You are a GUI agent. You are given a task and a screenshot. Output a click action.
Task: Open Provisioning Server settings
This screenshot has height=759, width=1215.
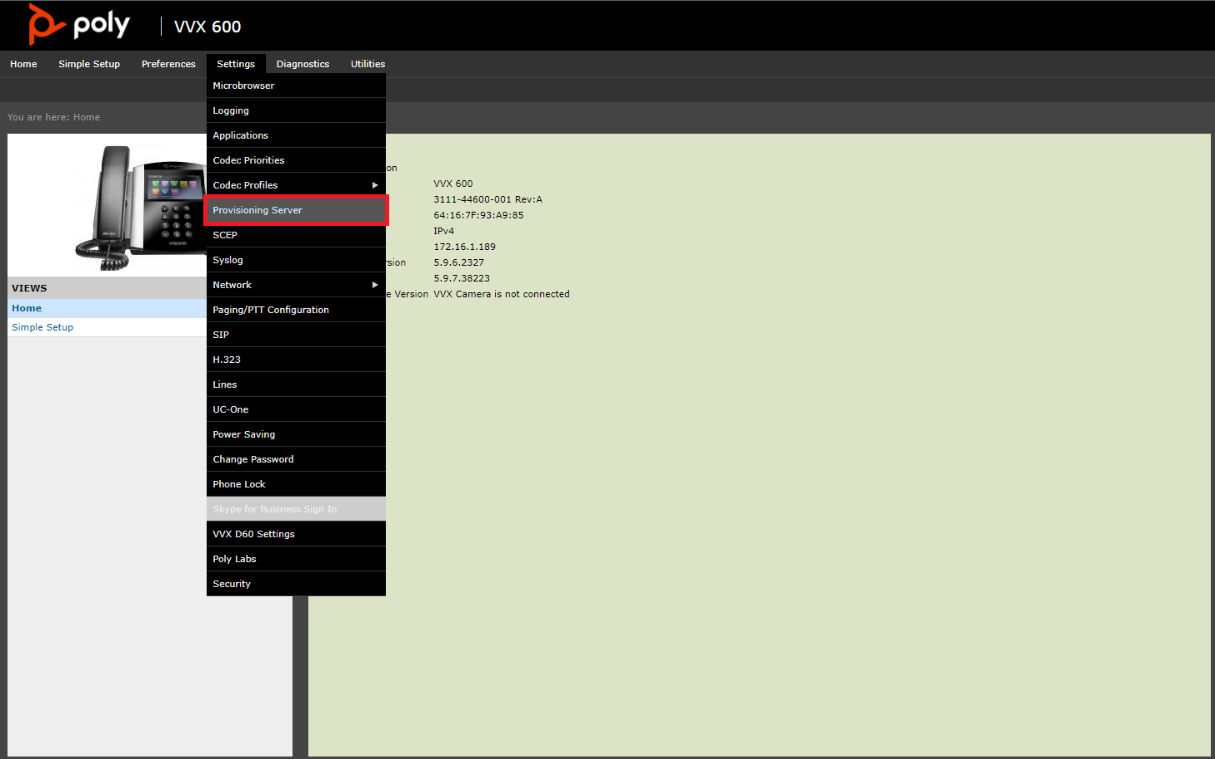click(296, 210)
